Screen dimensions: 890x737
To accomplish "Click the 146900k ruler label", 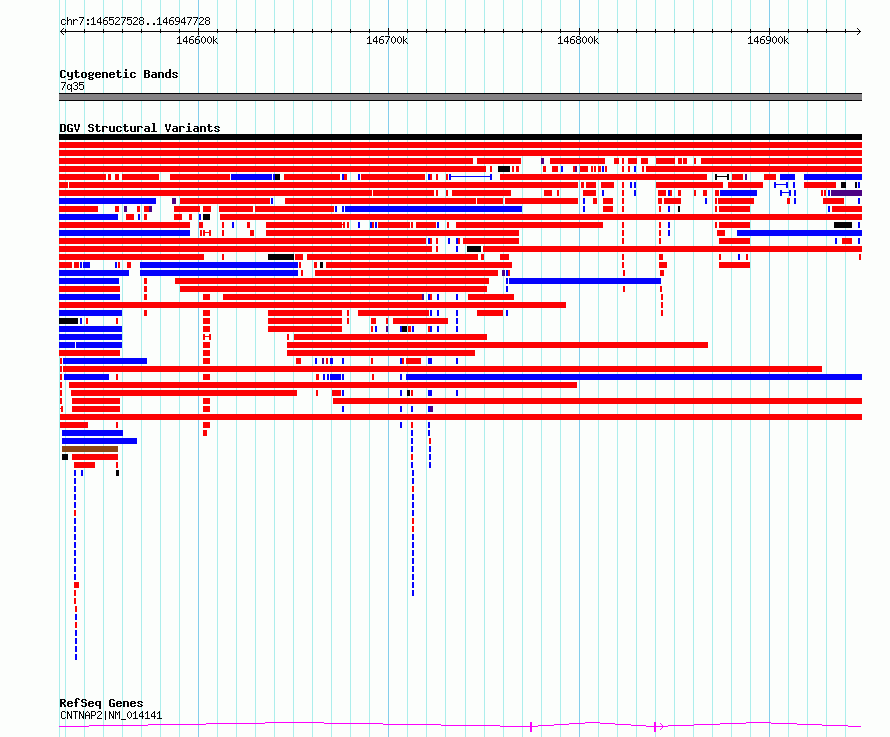I will (768, 40).
